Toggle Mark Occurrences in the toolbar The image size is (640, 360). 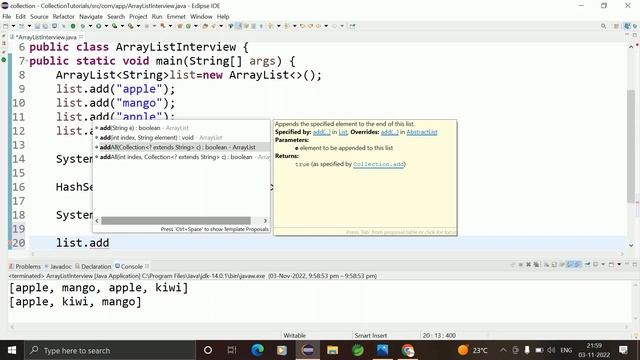(x=238, y=26)
